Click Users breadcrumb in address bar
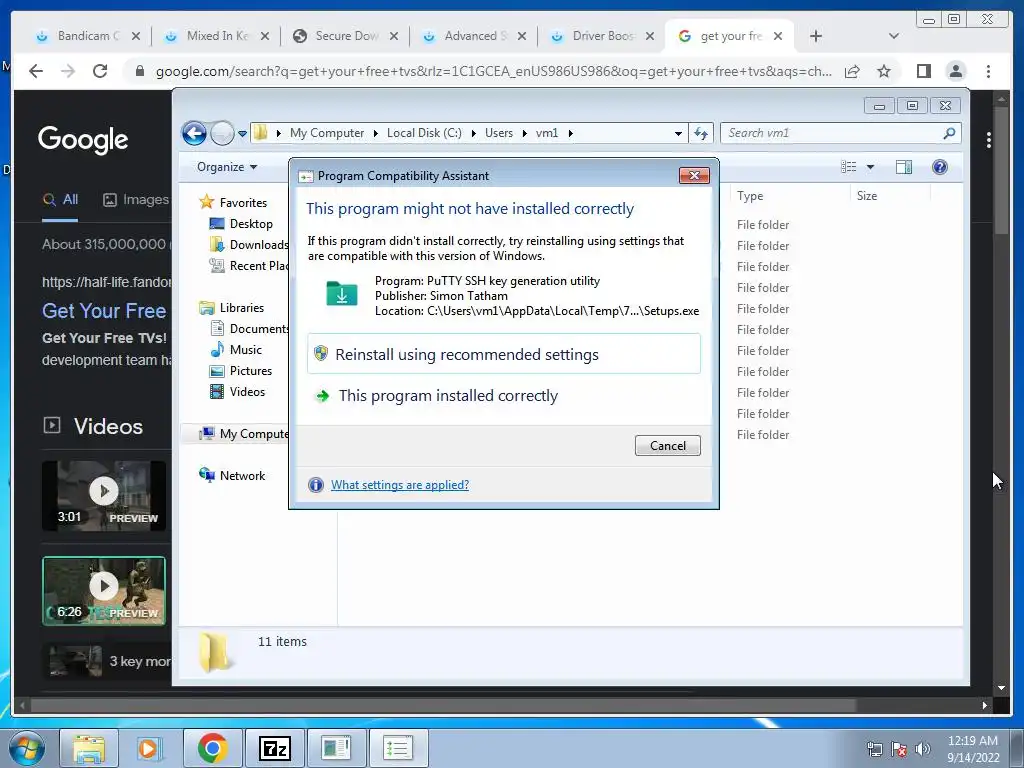Image resolution: width=1024 pixels, height=768 pixels. click(499, 133)
